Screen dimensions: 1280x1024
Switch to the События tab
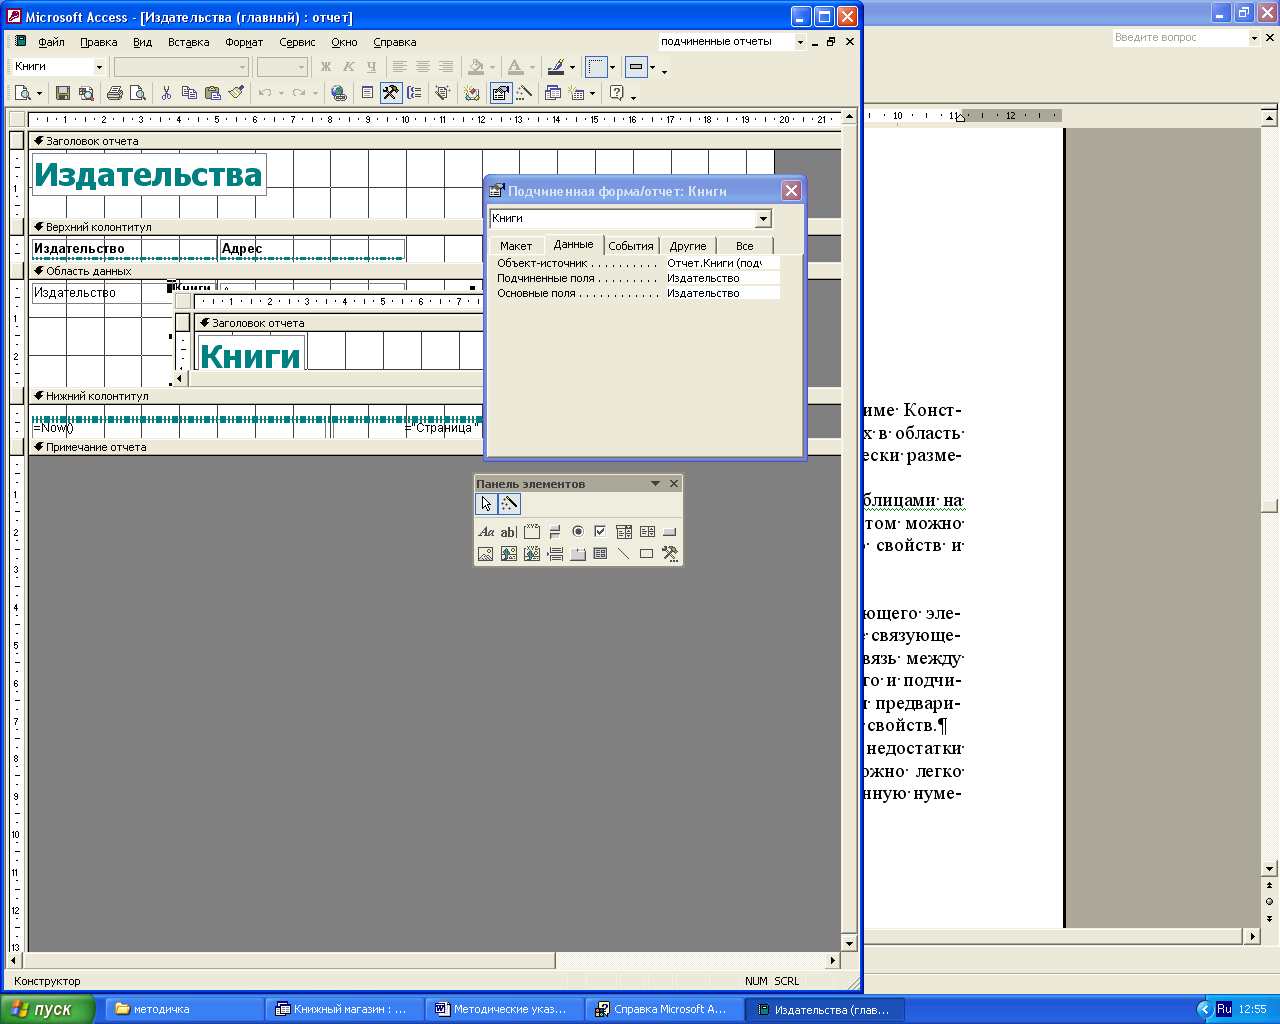coord(631,246)
